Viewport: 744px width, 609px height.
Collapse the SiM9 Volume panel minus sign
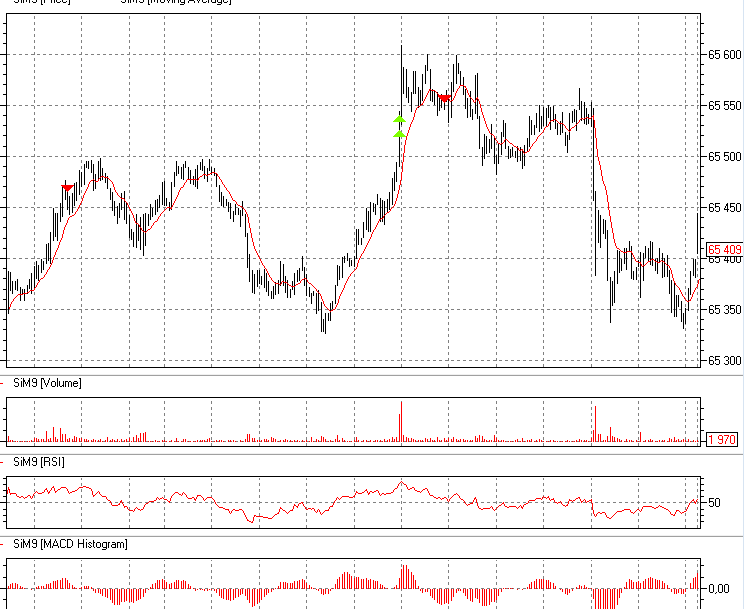coord(4,383)
